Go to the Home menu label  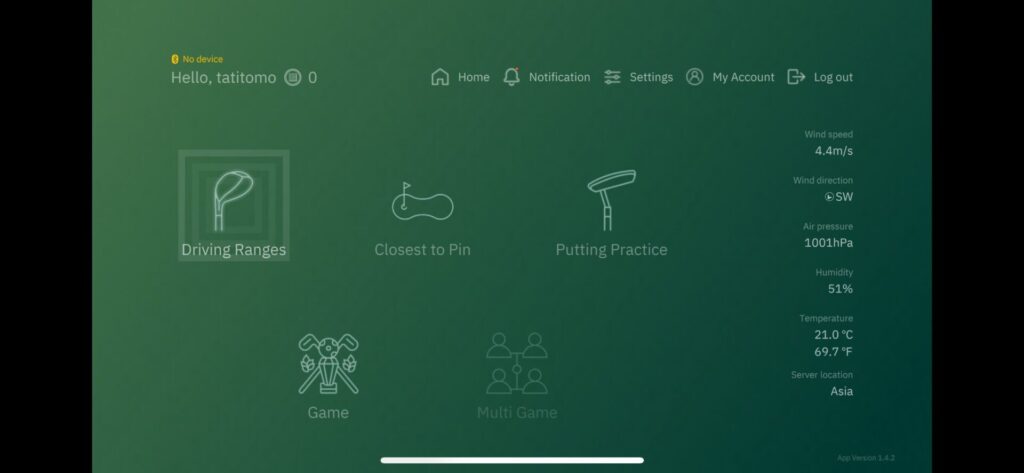(x=473, y=77)
